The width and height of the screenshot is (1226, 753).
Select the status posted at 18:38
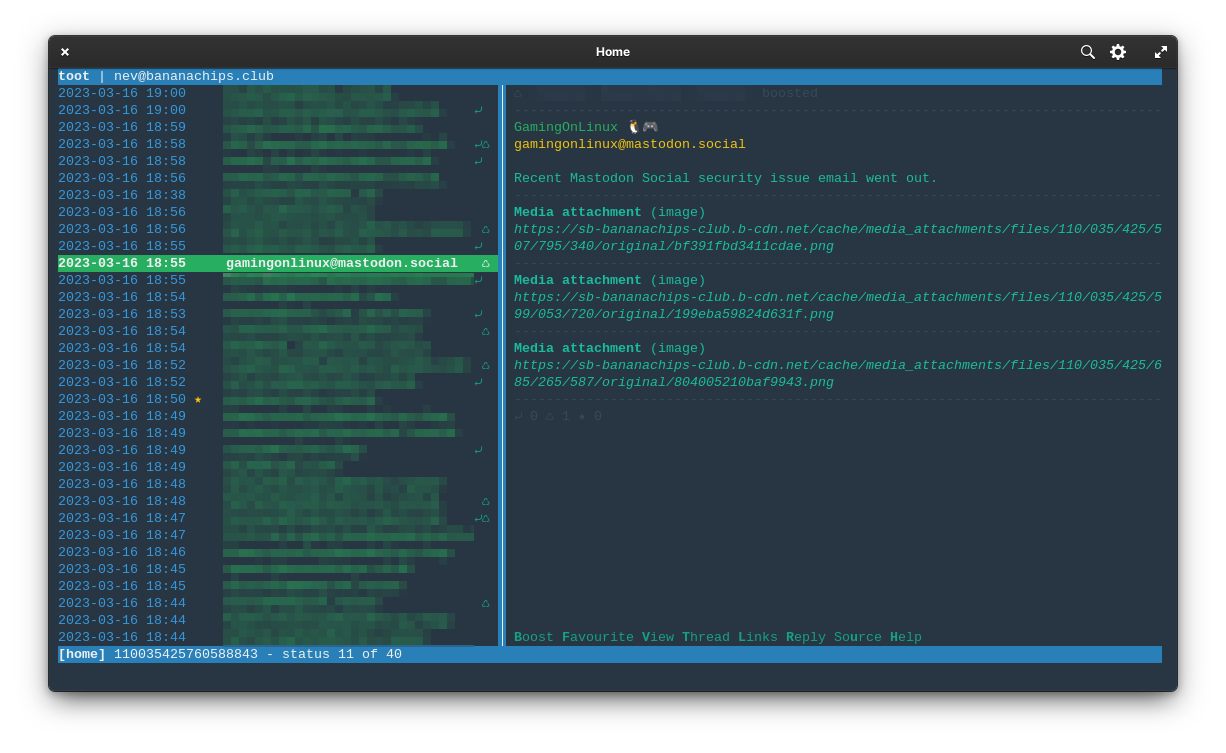point(122,196)
